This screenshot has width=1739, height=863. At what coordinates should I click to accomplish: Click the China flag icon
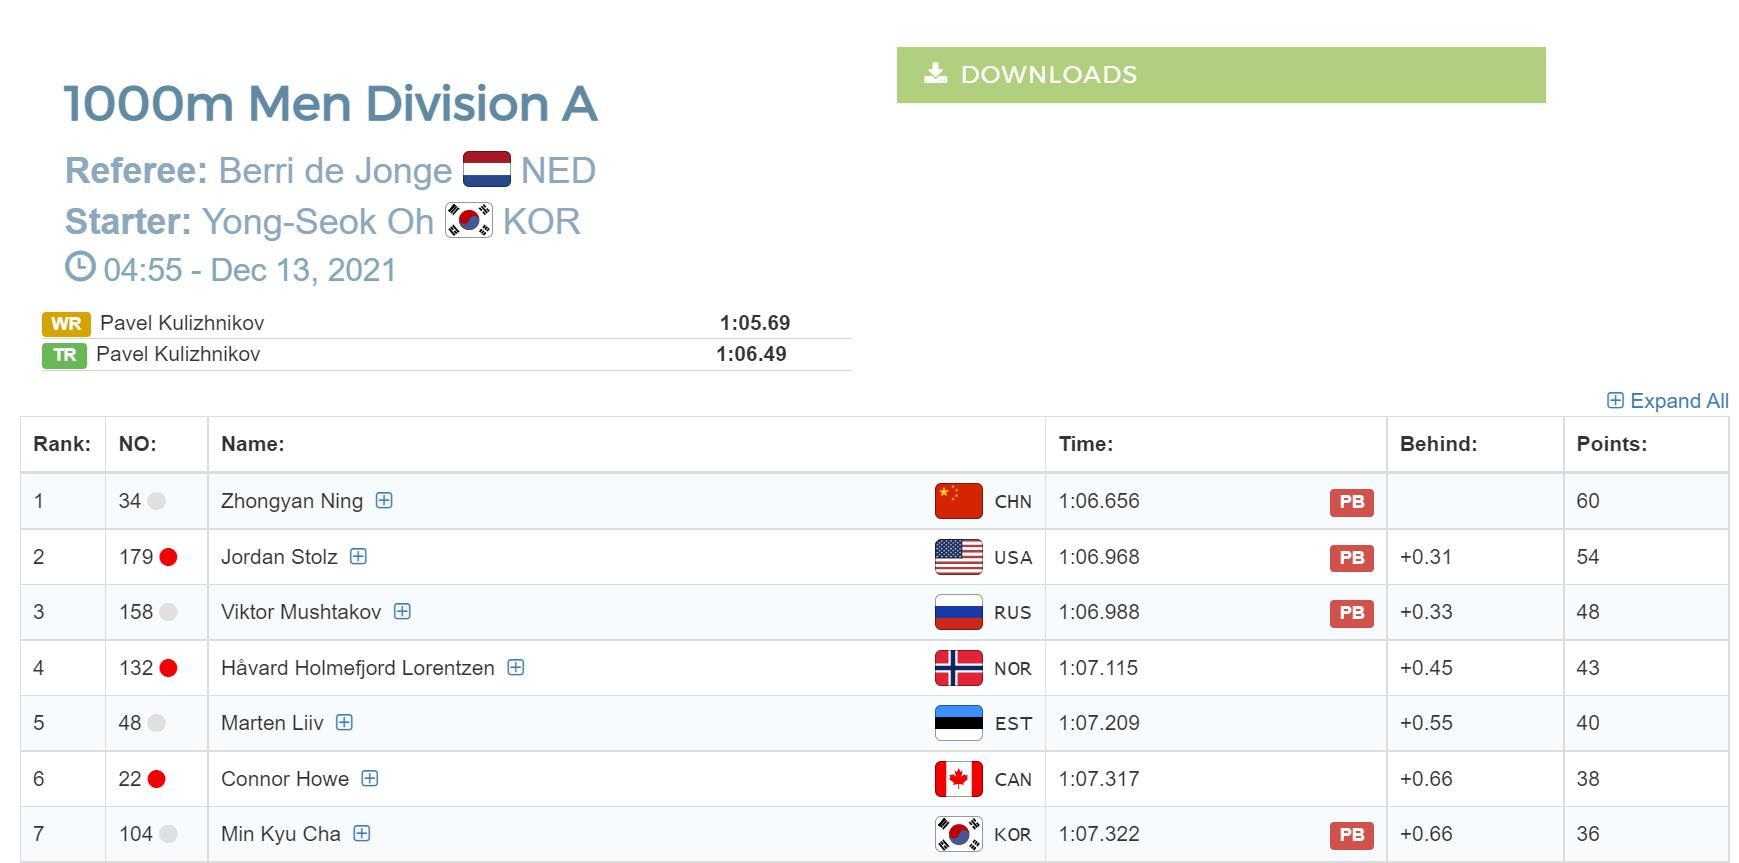pos(958,501)
